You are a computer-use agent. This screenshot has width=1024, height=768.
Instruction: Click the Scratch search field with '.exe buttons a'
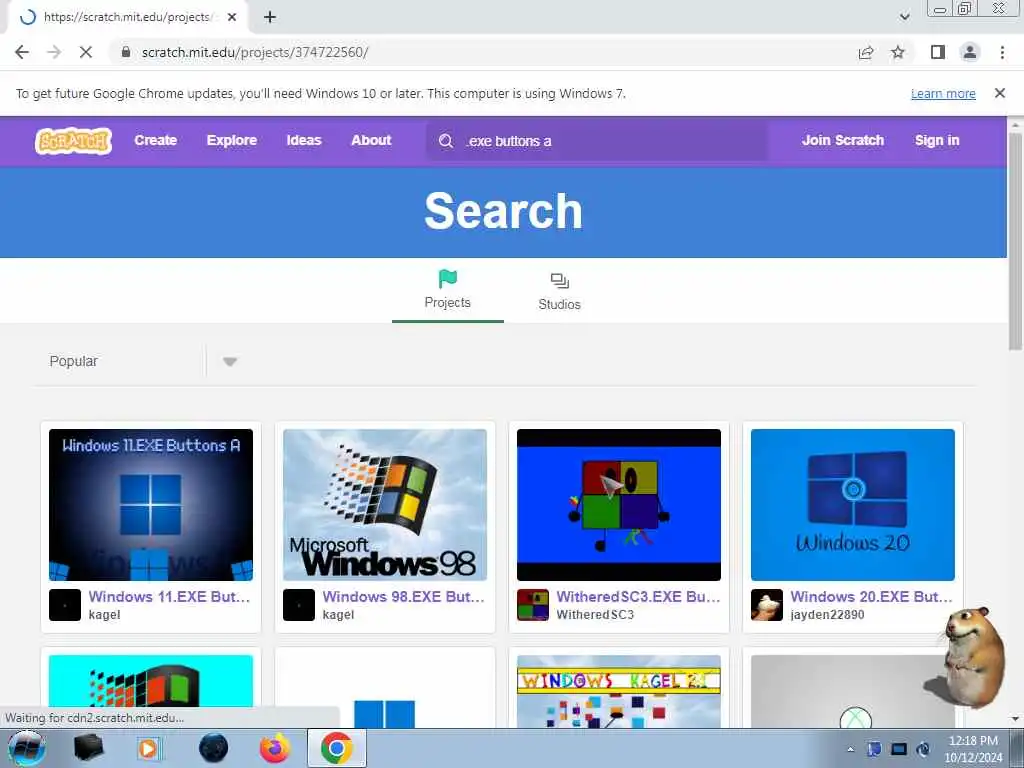click(x=597, y=141)
